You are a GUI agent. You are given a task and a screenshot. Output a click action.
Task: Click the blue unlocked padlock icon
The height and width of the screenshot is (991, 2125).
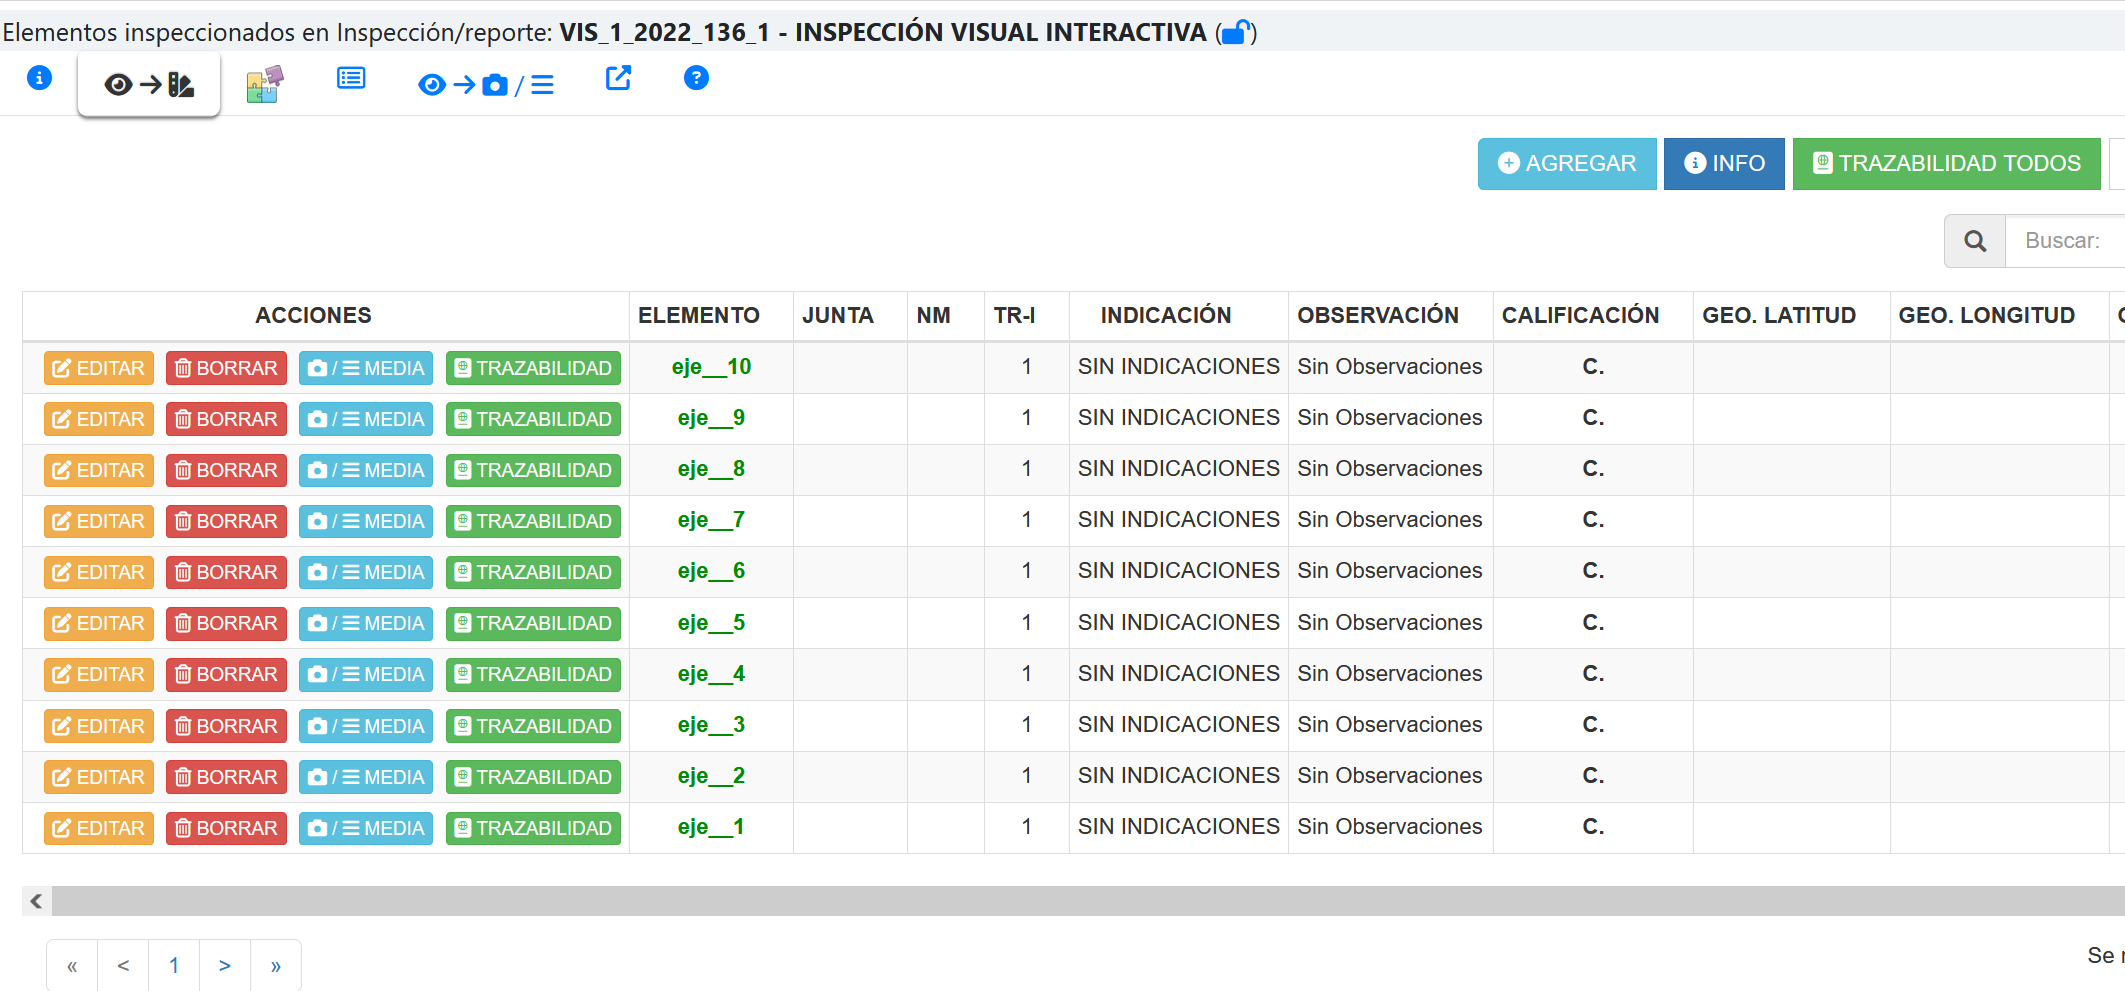1236,33
